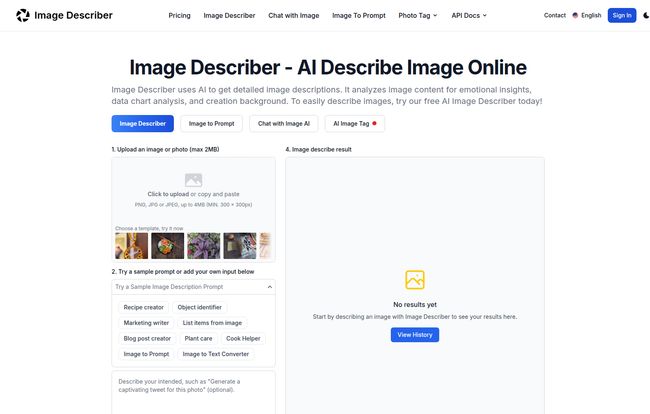Click the 'Image Describer' site title text

[73, 15]
